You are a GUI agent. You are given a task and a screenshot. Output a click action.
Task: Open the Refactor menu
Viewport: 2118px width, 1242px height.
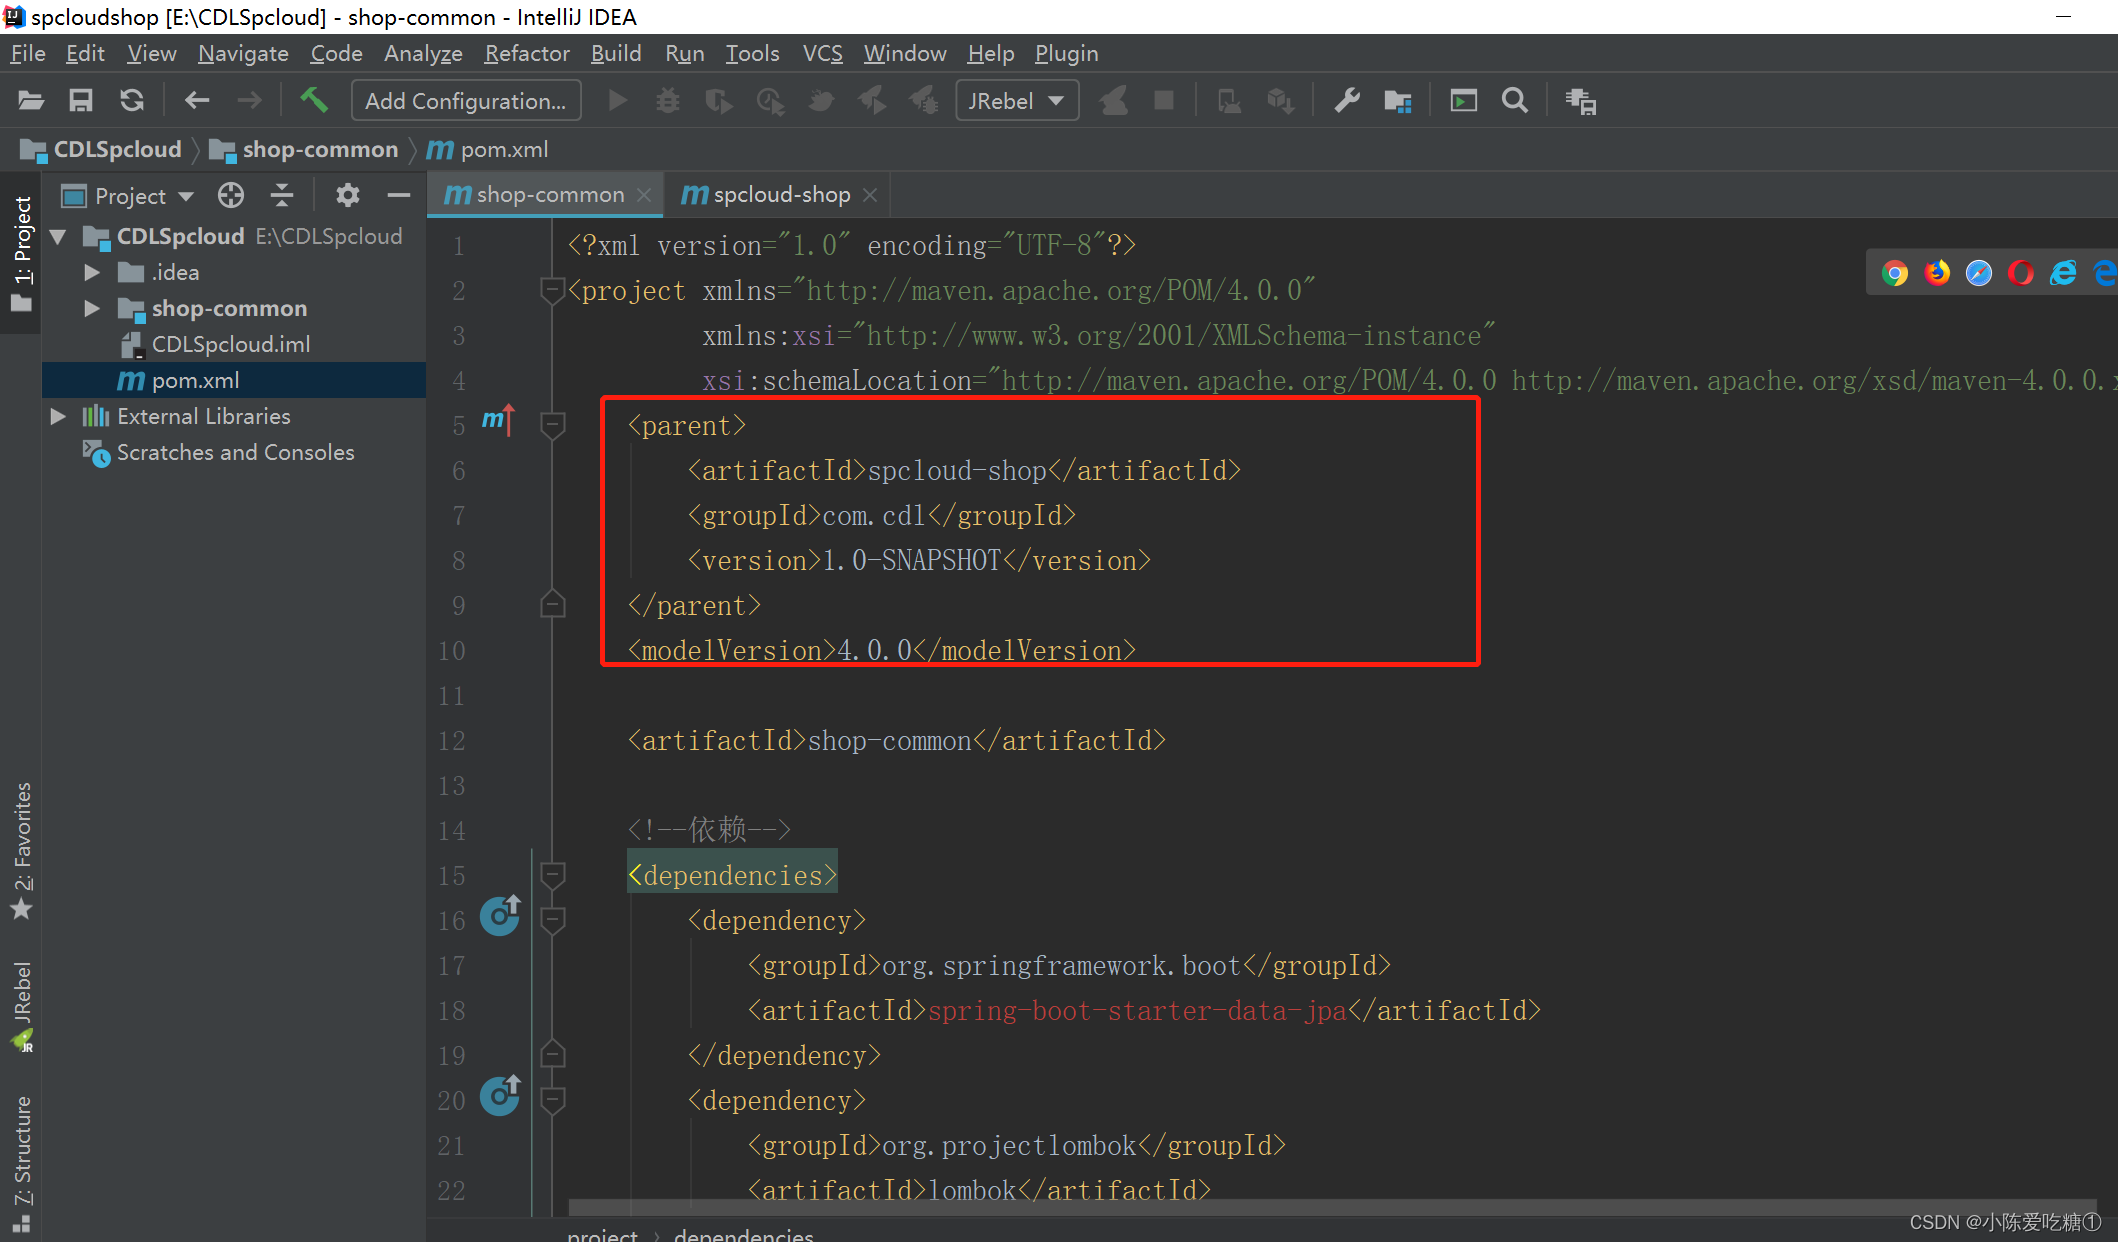pyautogui.click(x=526, y=53)
